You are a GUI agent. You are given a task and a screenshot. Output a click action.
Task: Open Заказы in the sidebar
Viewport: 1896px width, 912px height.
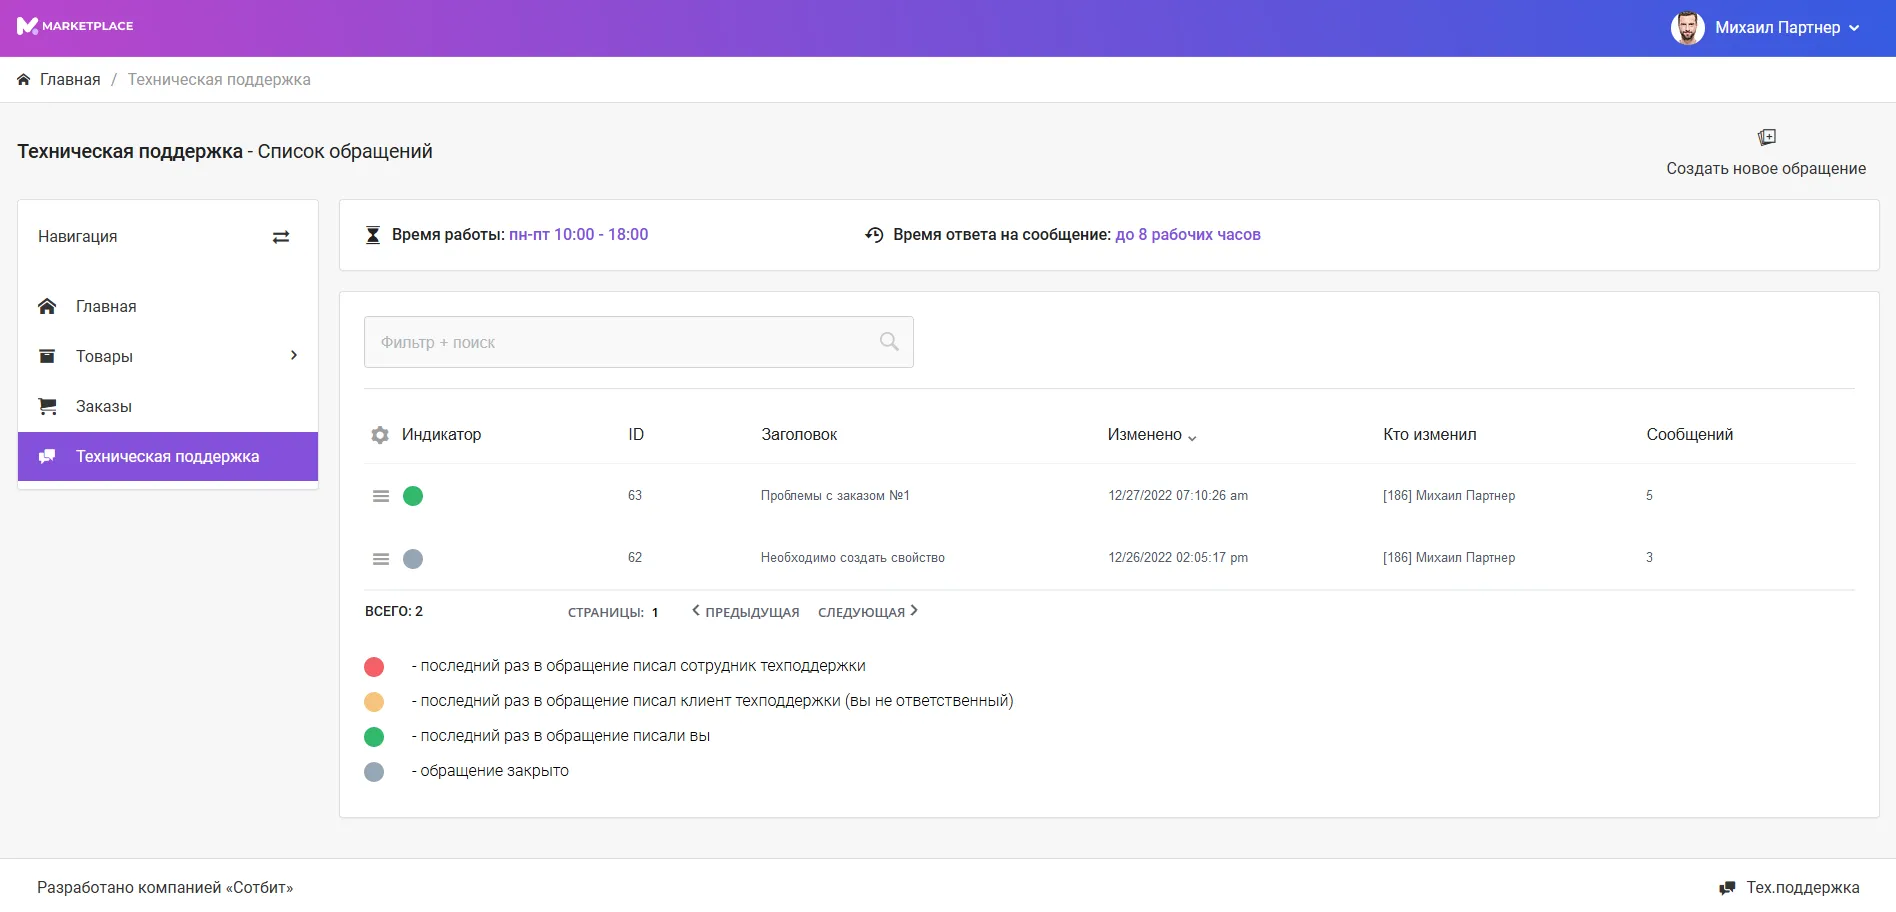104,407
